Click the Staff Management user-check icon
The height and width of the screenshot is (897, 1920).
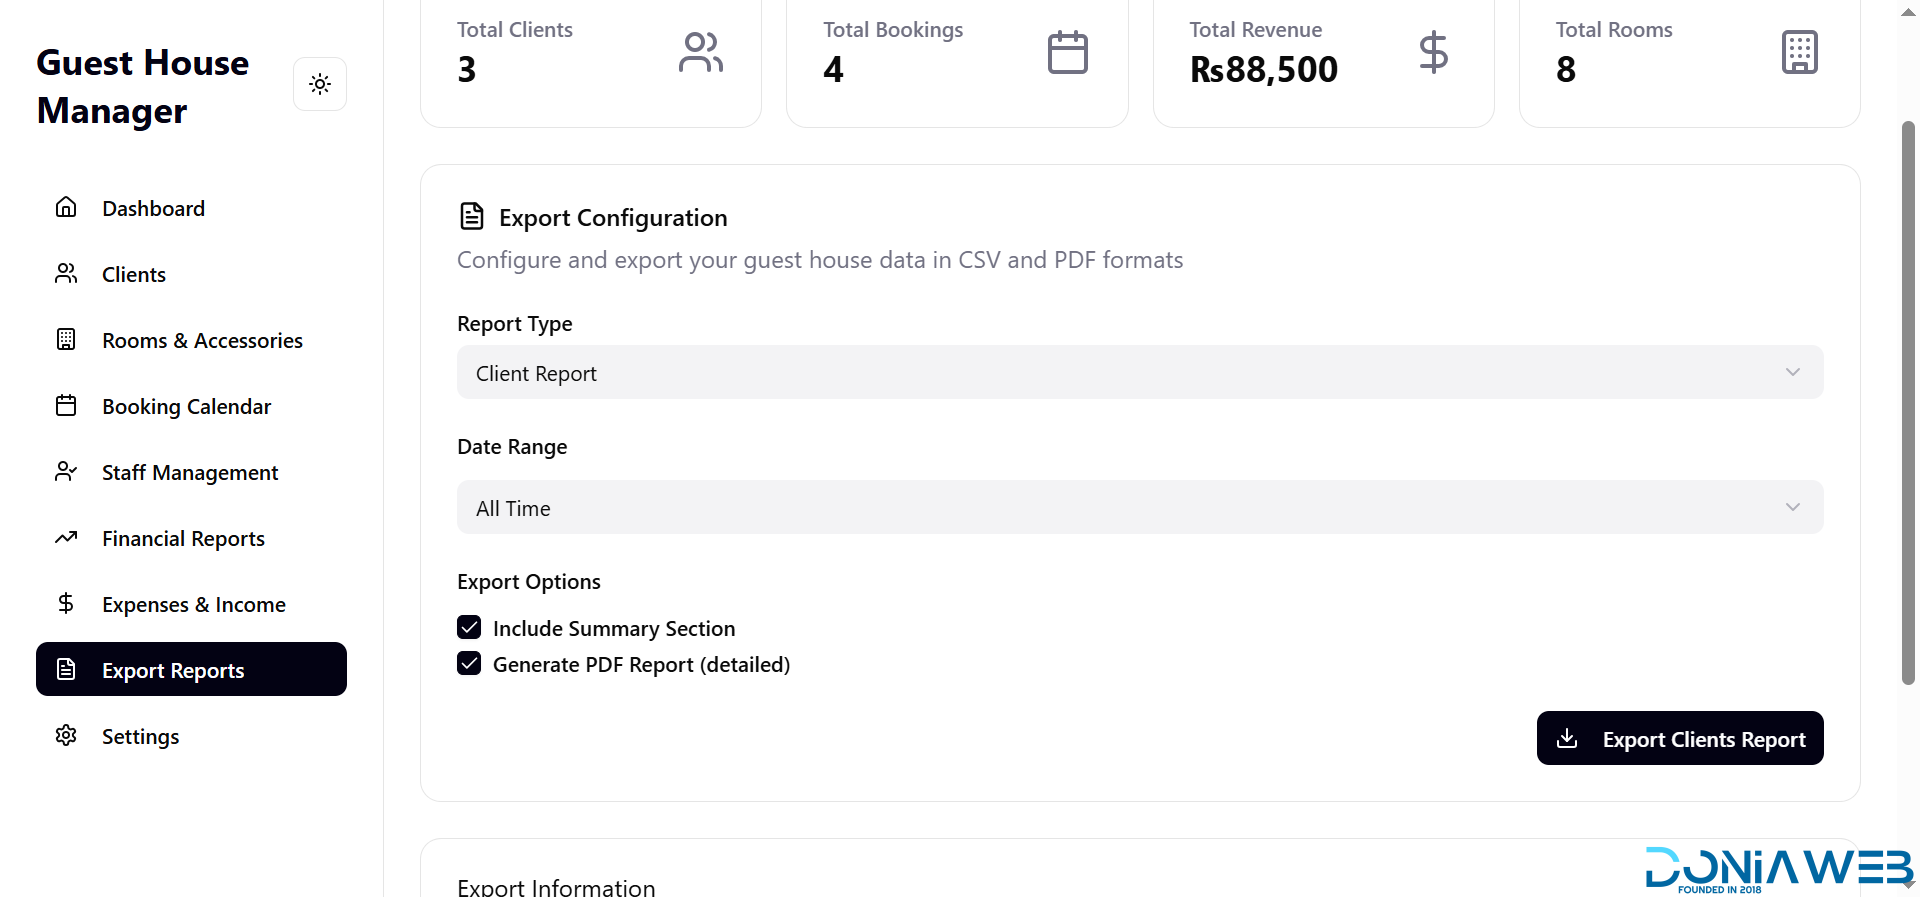point(66,471)
